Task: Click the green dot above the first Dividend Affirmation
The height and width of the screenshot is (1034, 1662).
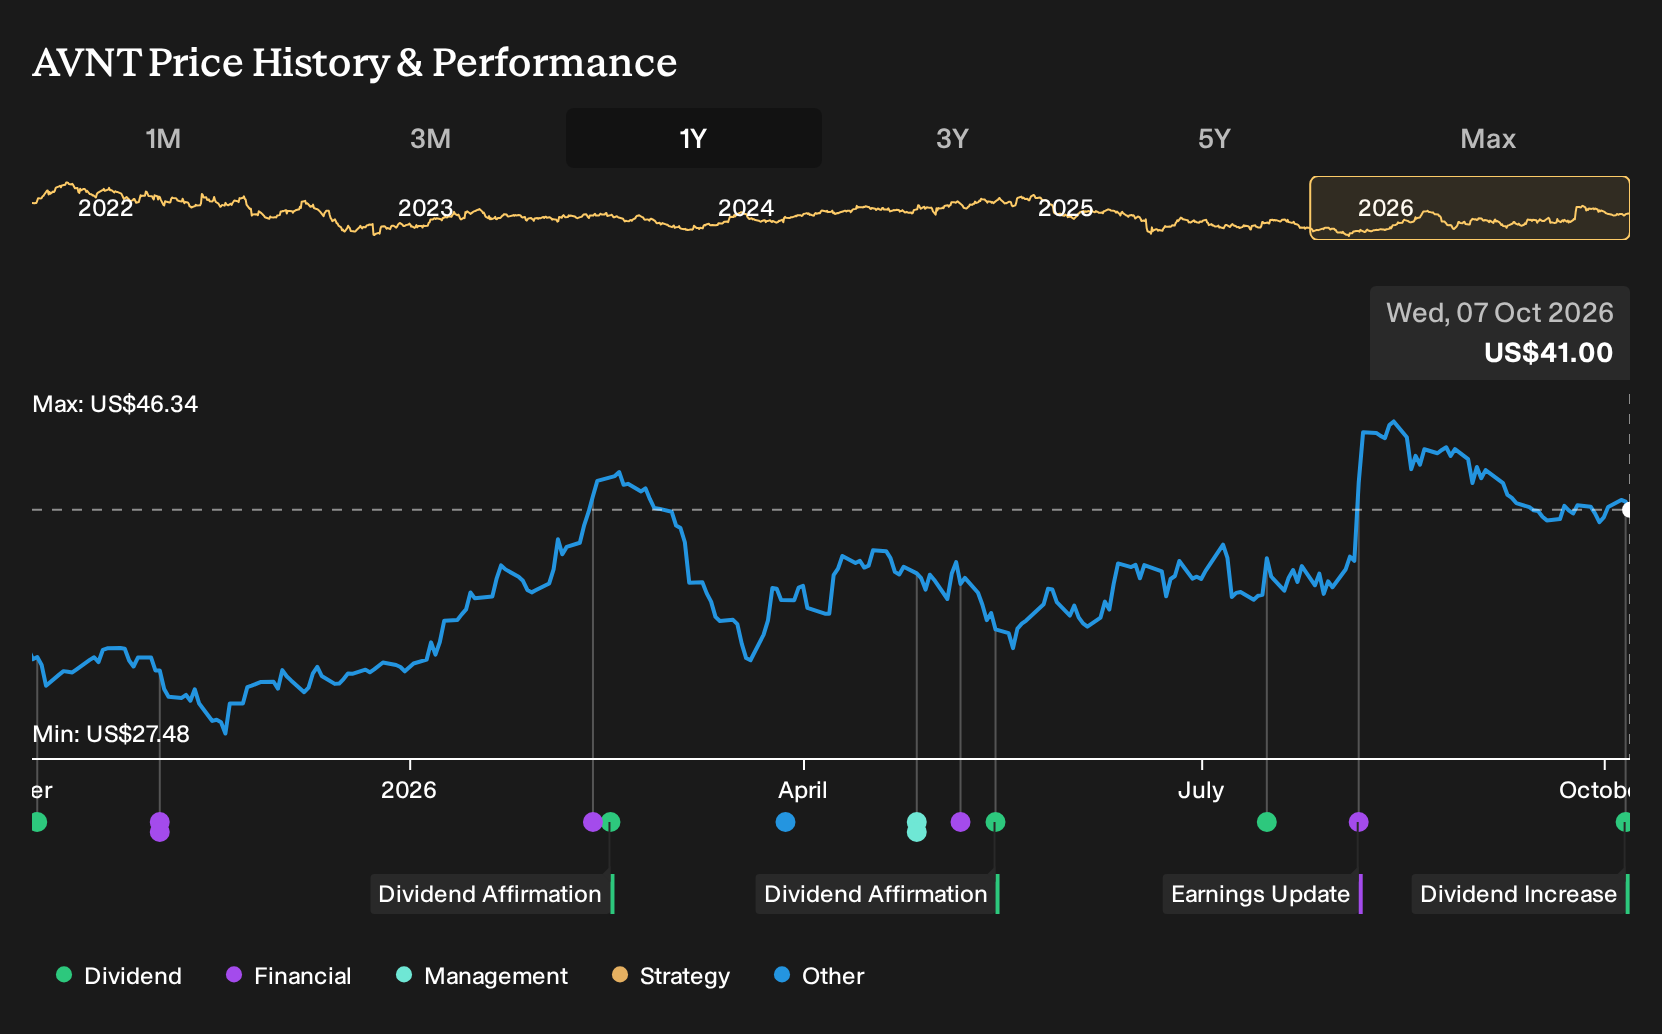Action: tap(611, 822)
